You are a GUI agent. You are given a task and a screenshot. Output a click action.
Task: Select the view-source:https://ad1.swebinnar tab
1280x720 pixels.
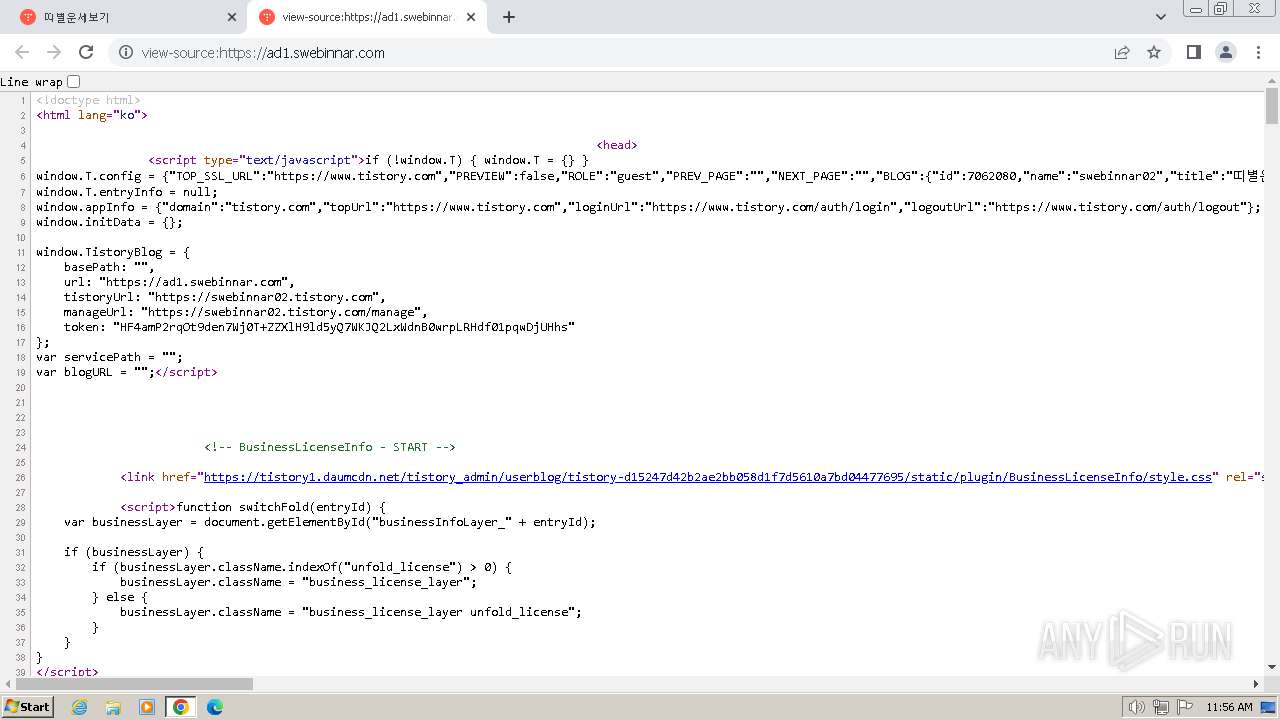pyautogui.click(x=366, y=17)
